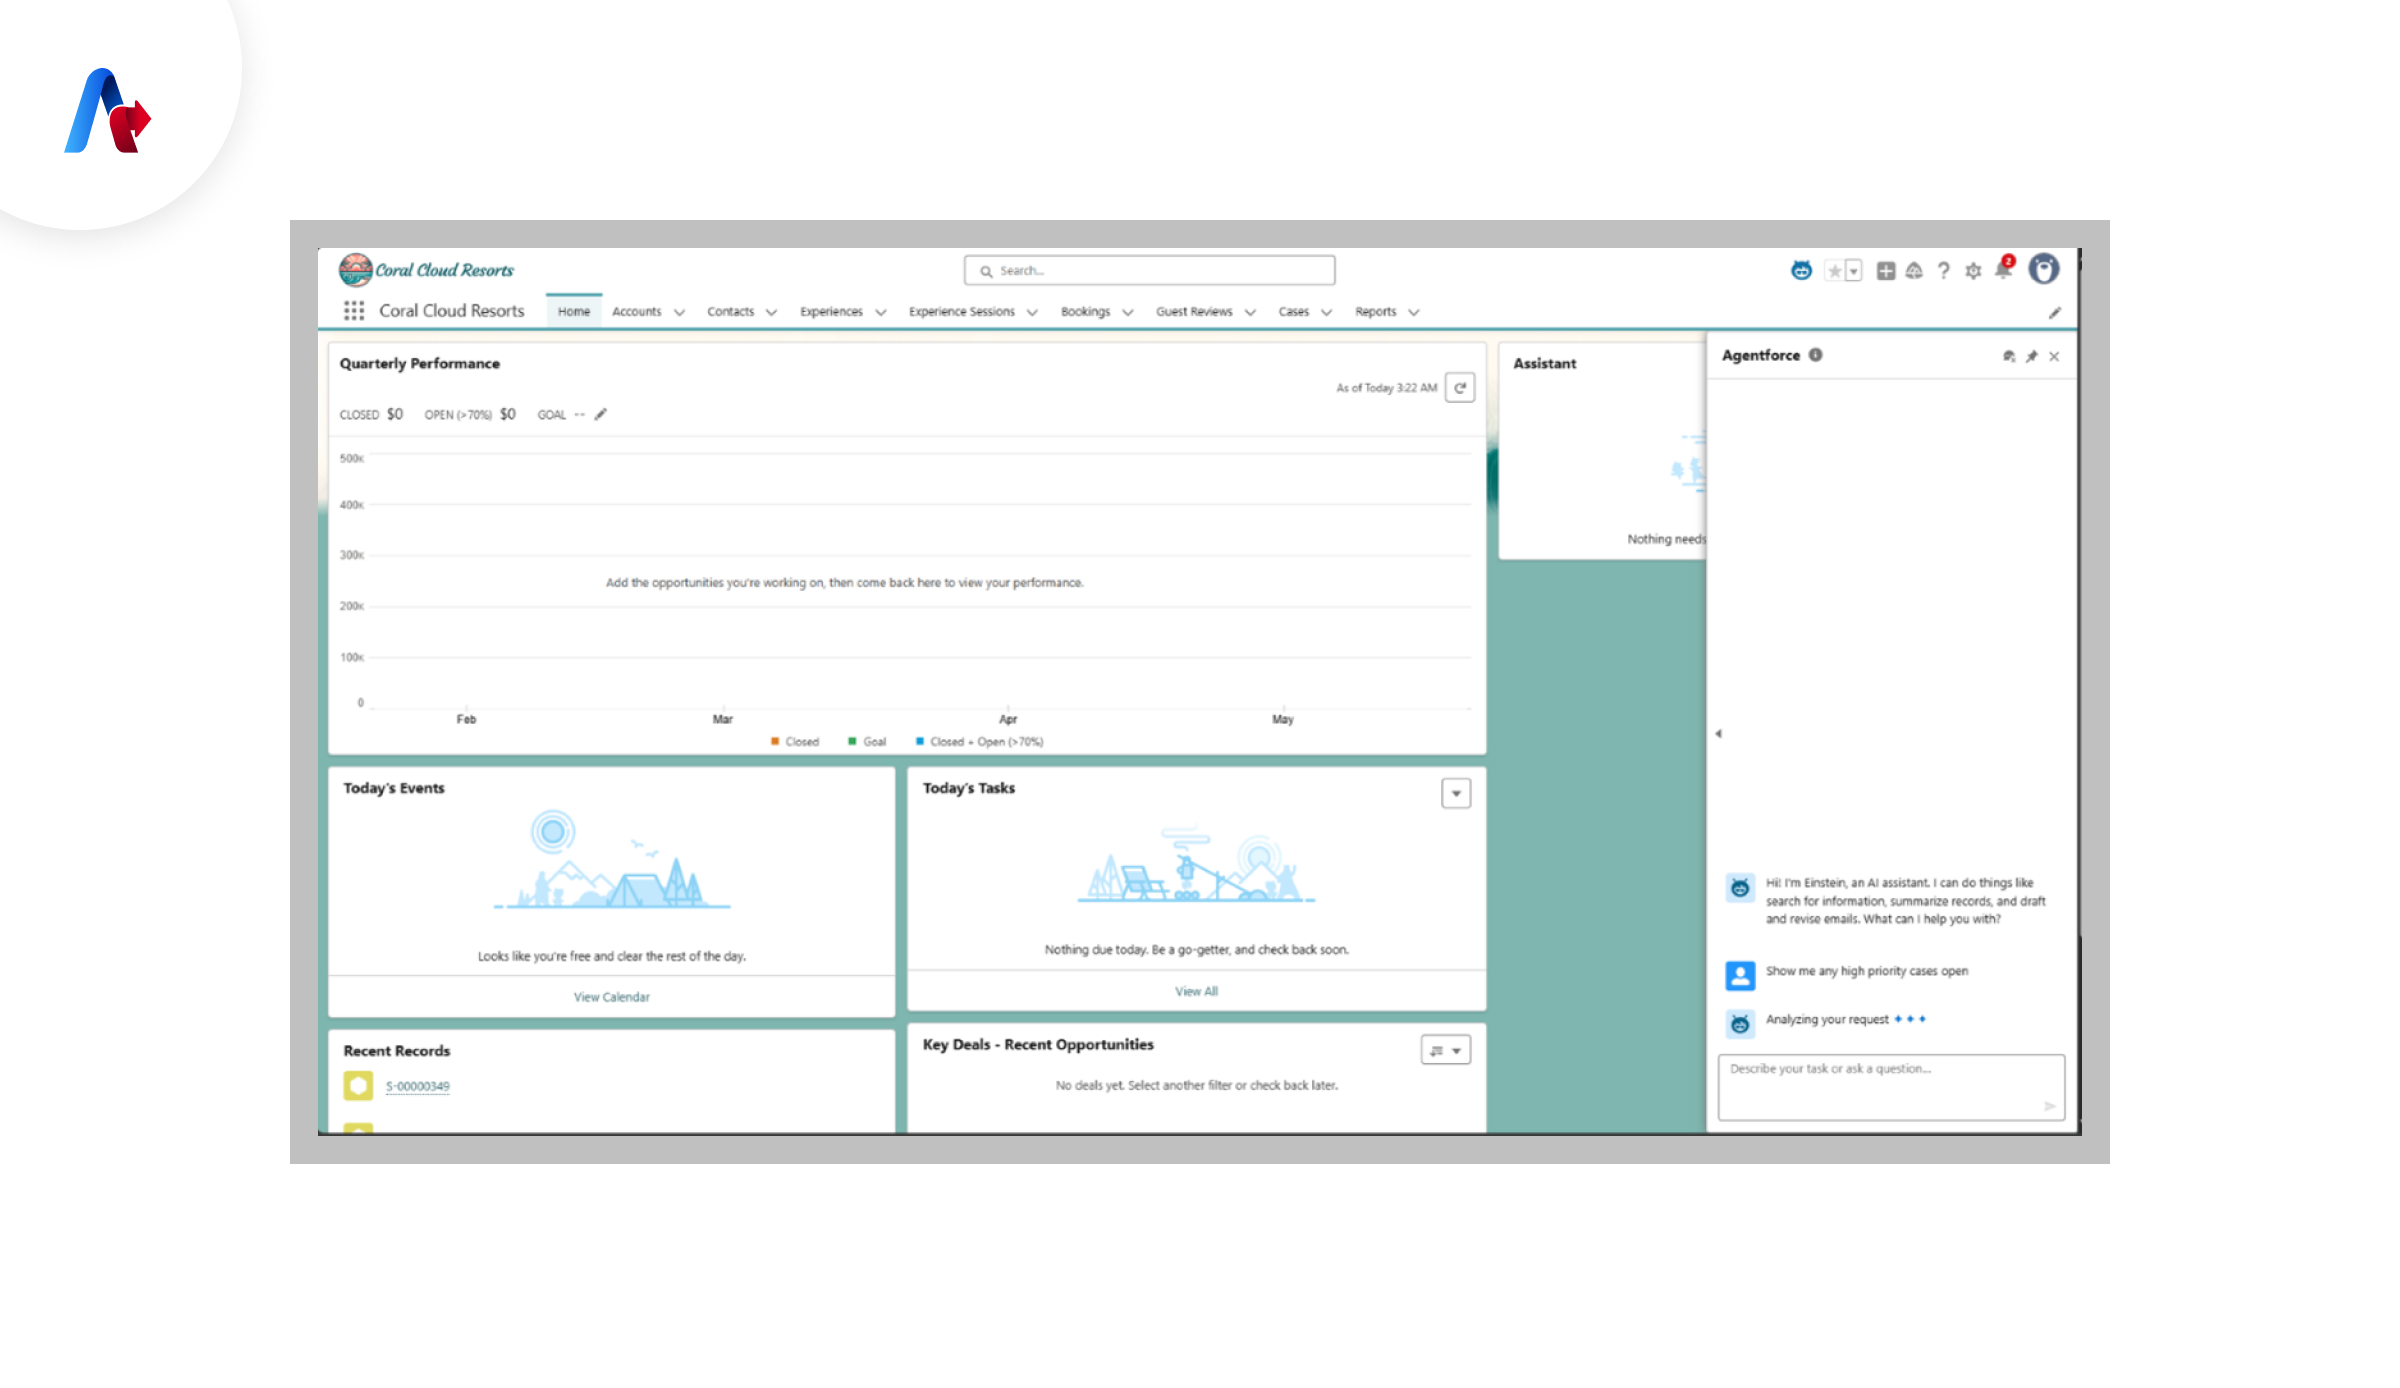The image size is (2400, 1388).
Task: Expand the Bookings tab chevron
Action: 1128,313
